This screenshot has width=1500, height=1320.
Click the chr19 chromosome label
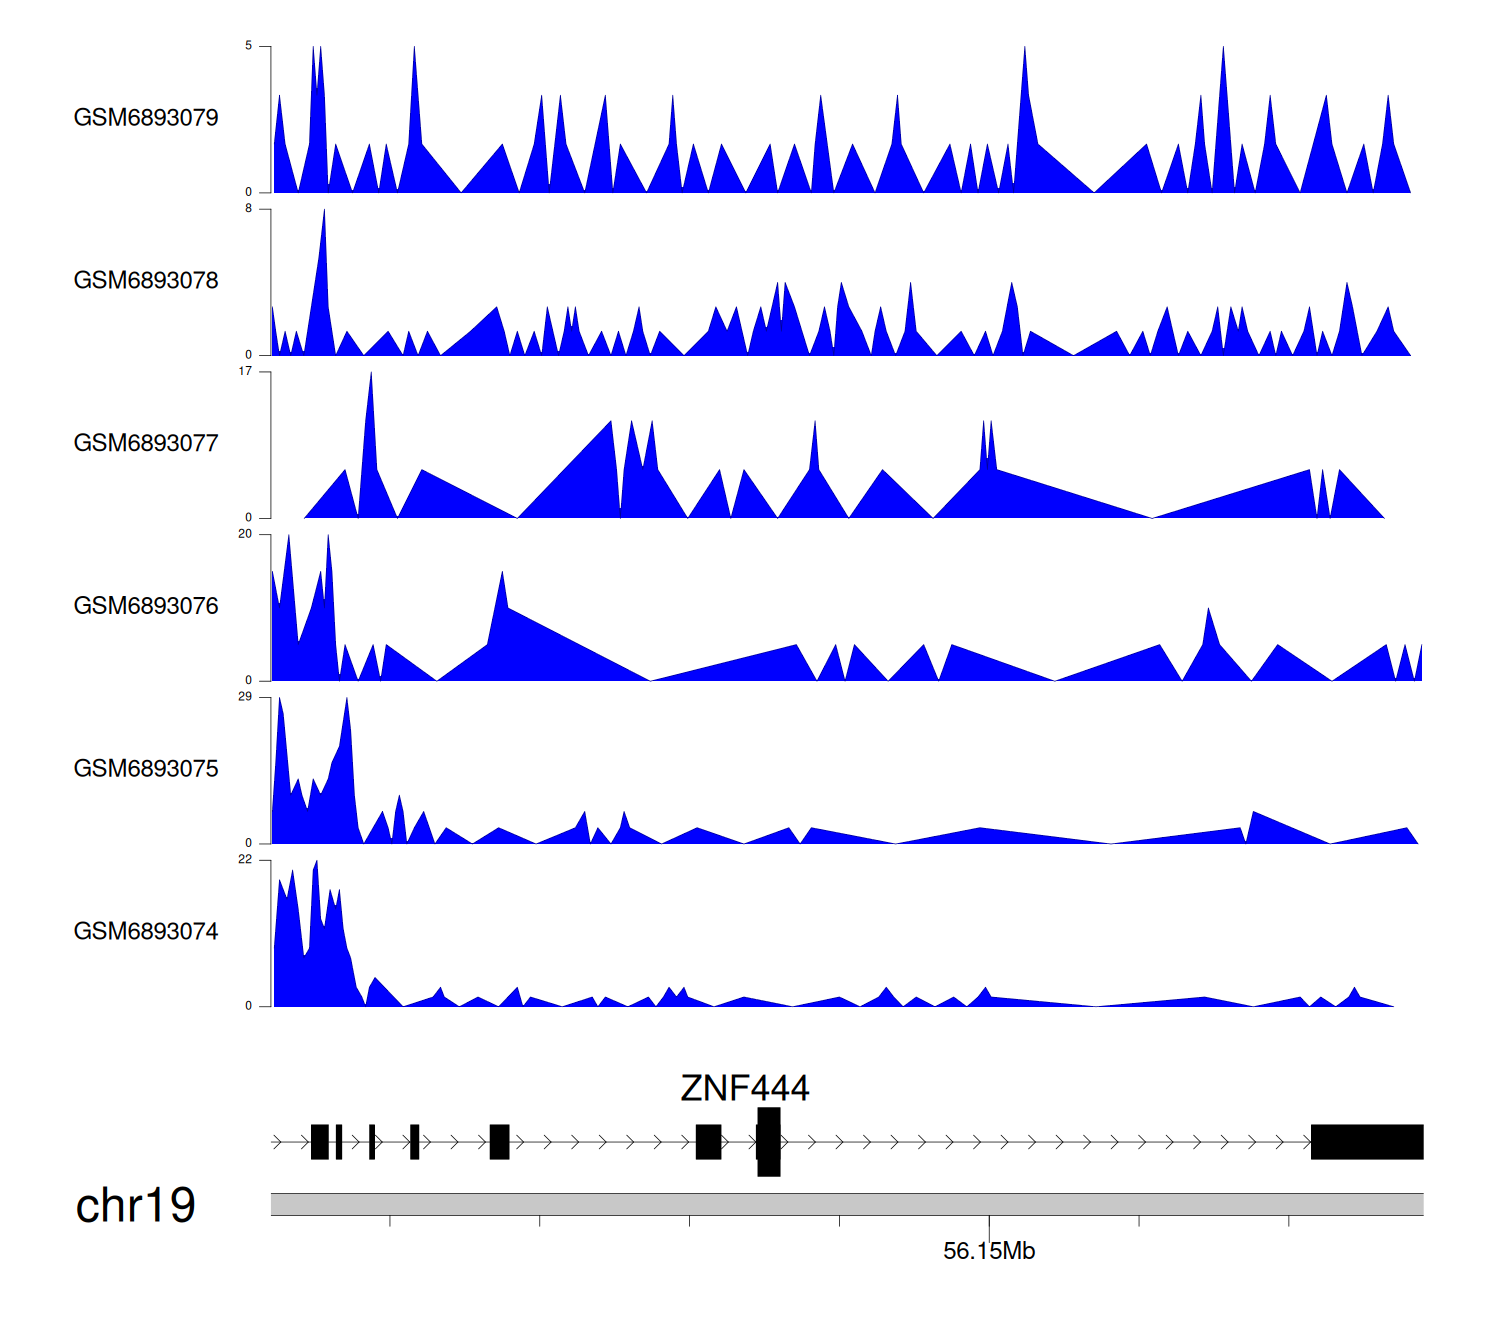135,1206
